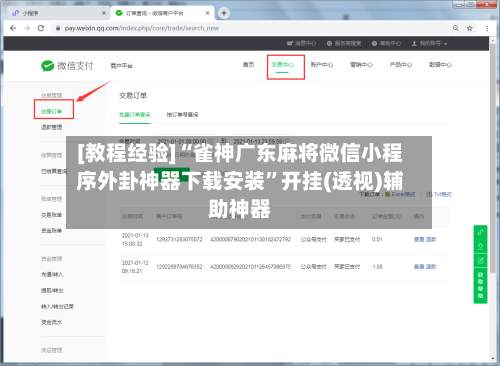500x366 pixels.
Task: Click the 交易订单 page heading
Action: point(133,96)
